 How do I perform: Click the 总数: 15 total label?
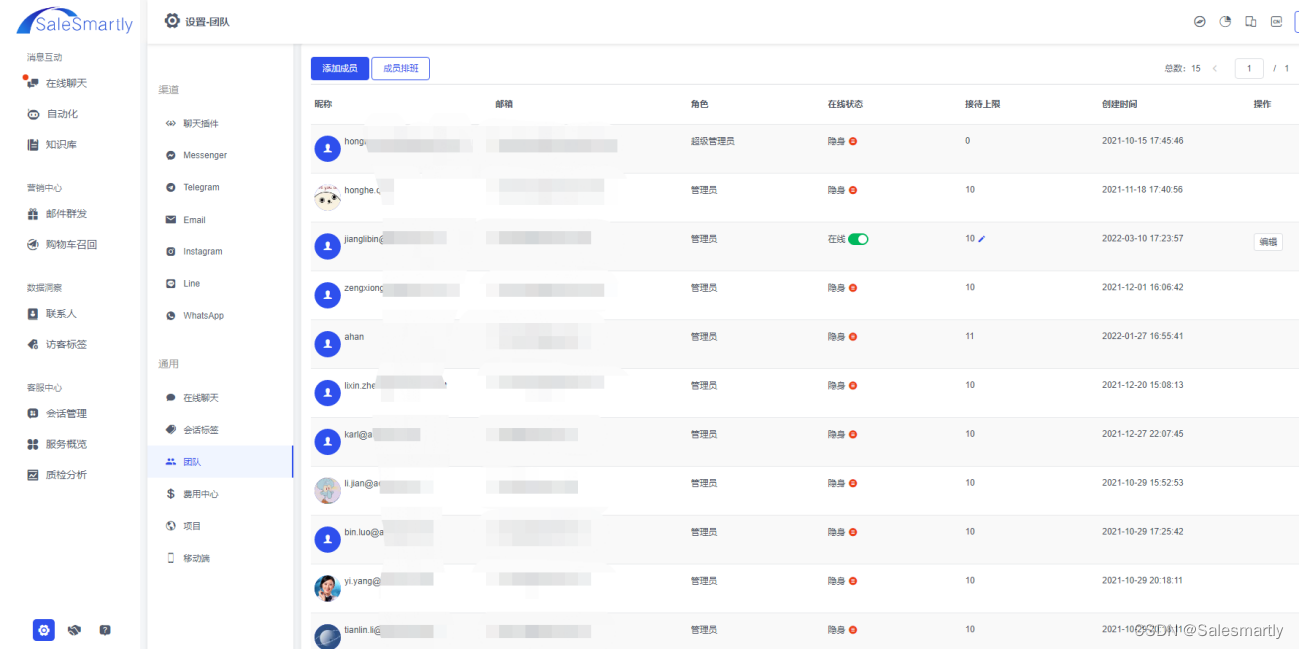[1182, 68]
